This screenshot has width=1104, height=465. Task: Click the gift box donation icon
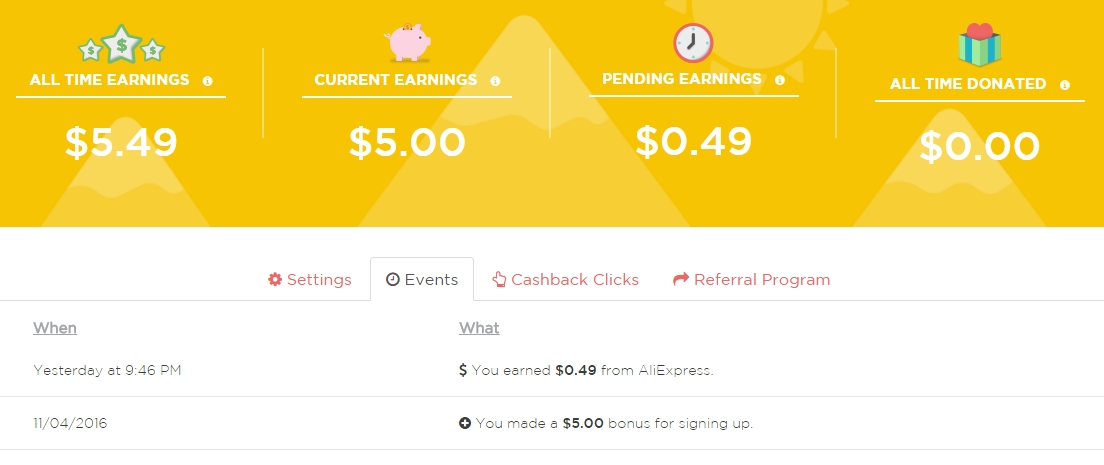(979, 46)
